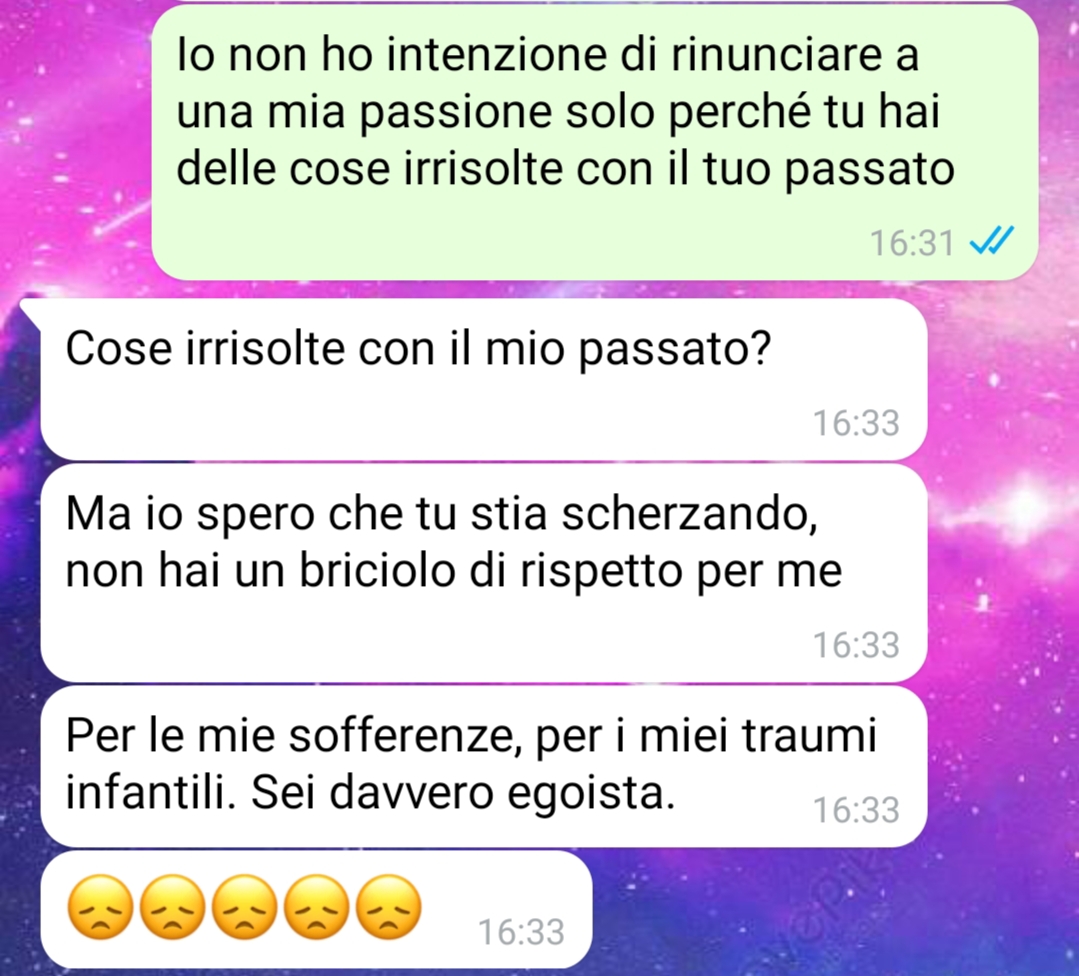Click the words 'Sei davvero egoista.'

pos(462,794)
